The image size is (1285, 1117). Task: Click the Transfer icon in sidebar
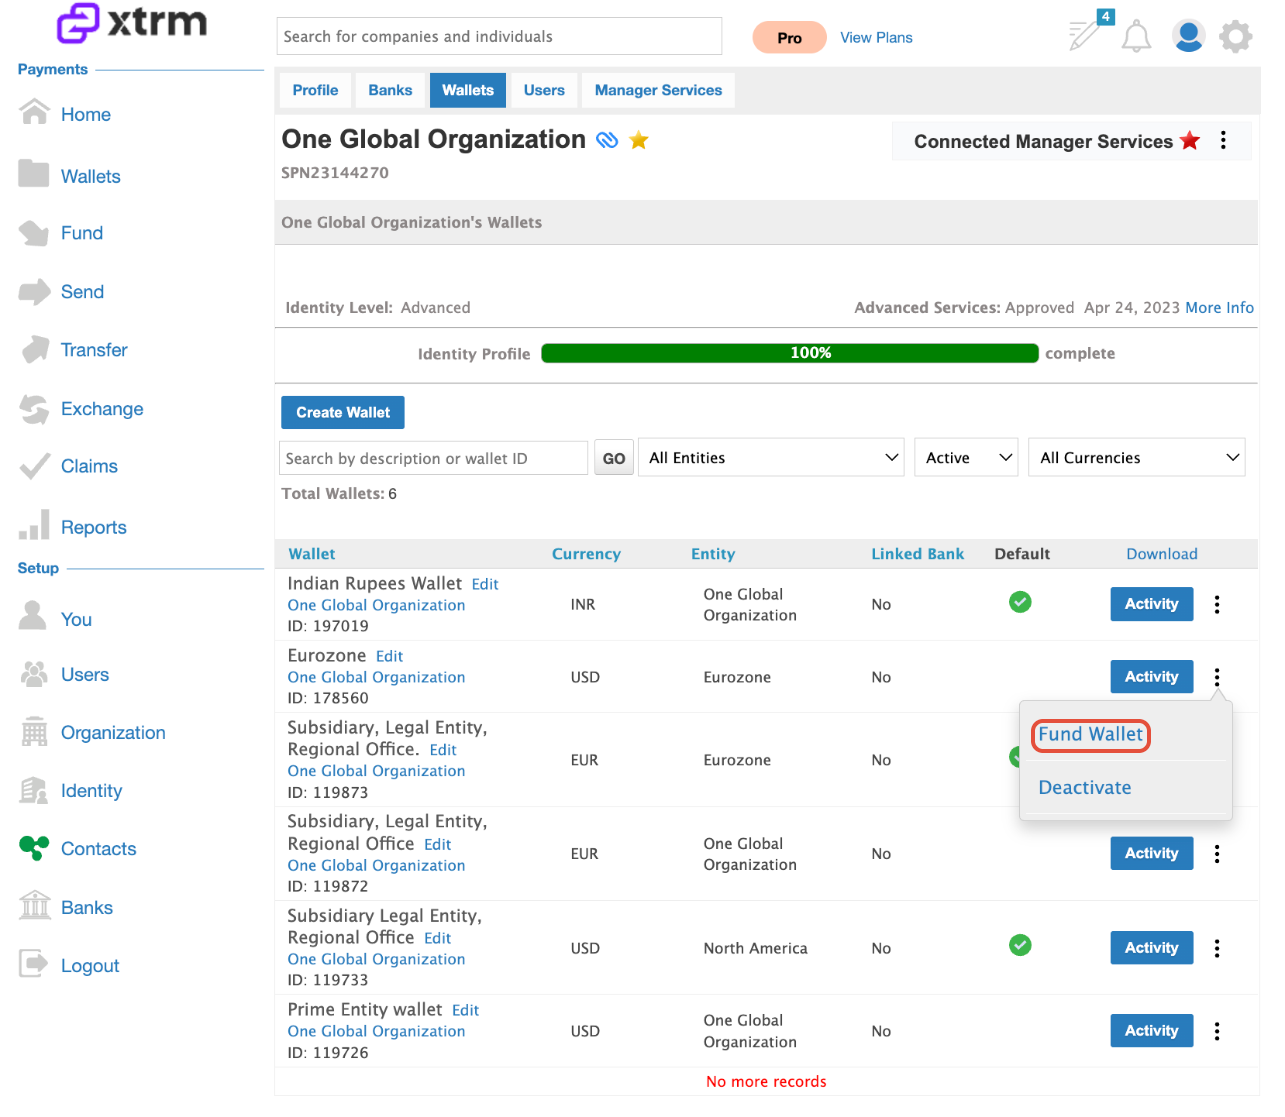[x=35, y=349]
